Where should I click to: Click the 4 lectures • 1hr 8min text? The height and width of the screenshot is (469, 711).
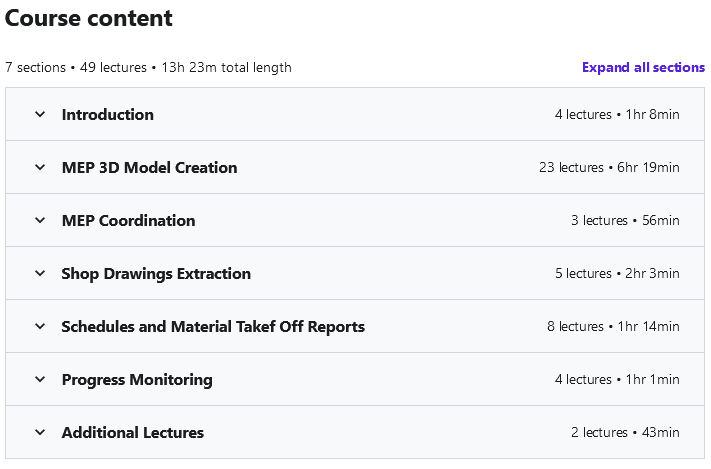tap(617, 114)
